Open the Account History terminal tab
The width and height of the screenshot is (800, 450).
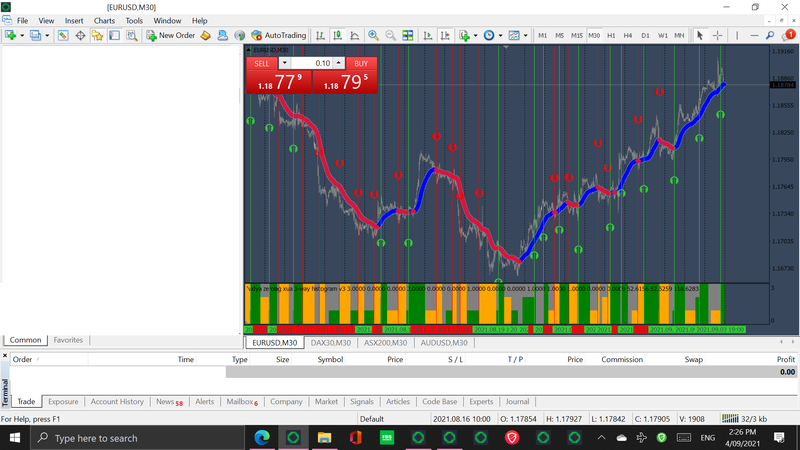[x=117, y=402]
